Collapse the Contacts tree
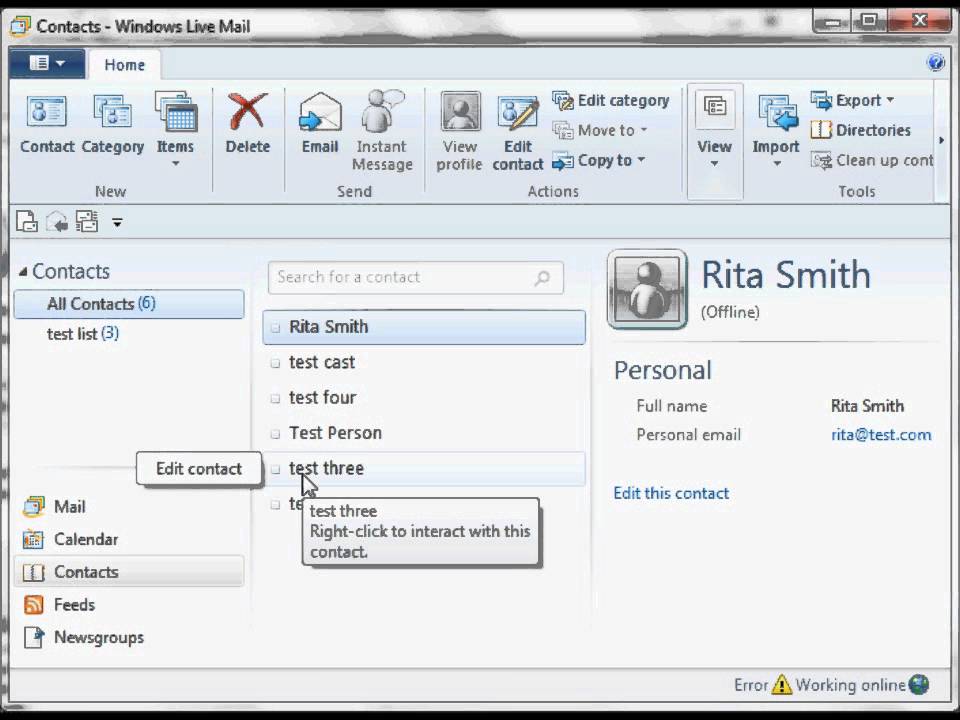This screenshot has height=720, width=960. tap(23, 271)
